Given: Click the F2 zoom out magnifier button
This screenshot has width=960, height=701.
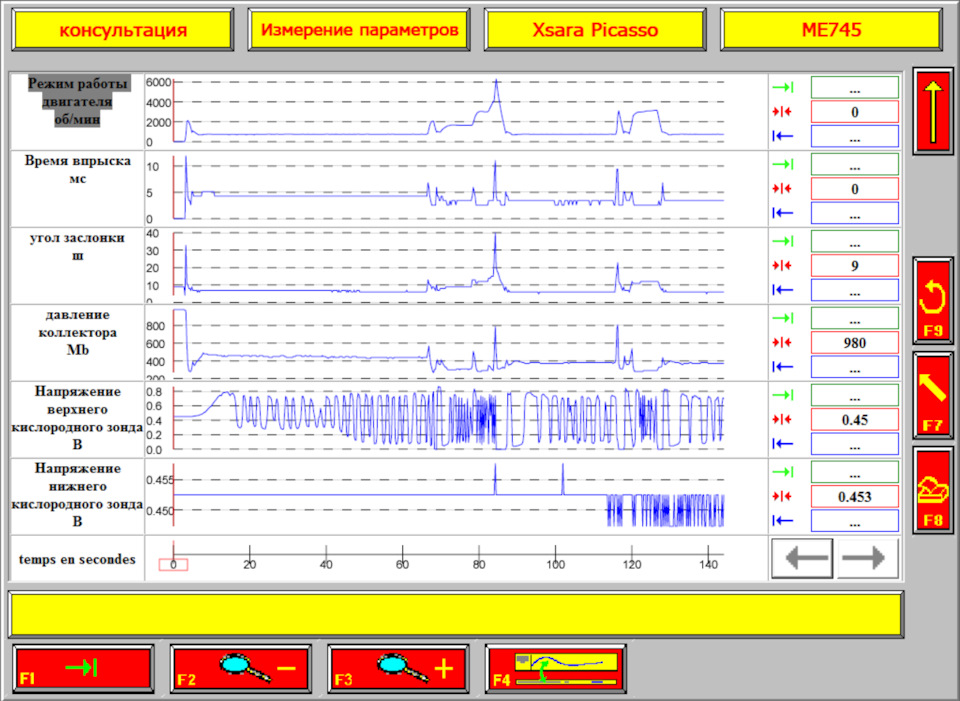Looking at the screenshot, I should 240,669.
